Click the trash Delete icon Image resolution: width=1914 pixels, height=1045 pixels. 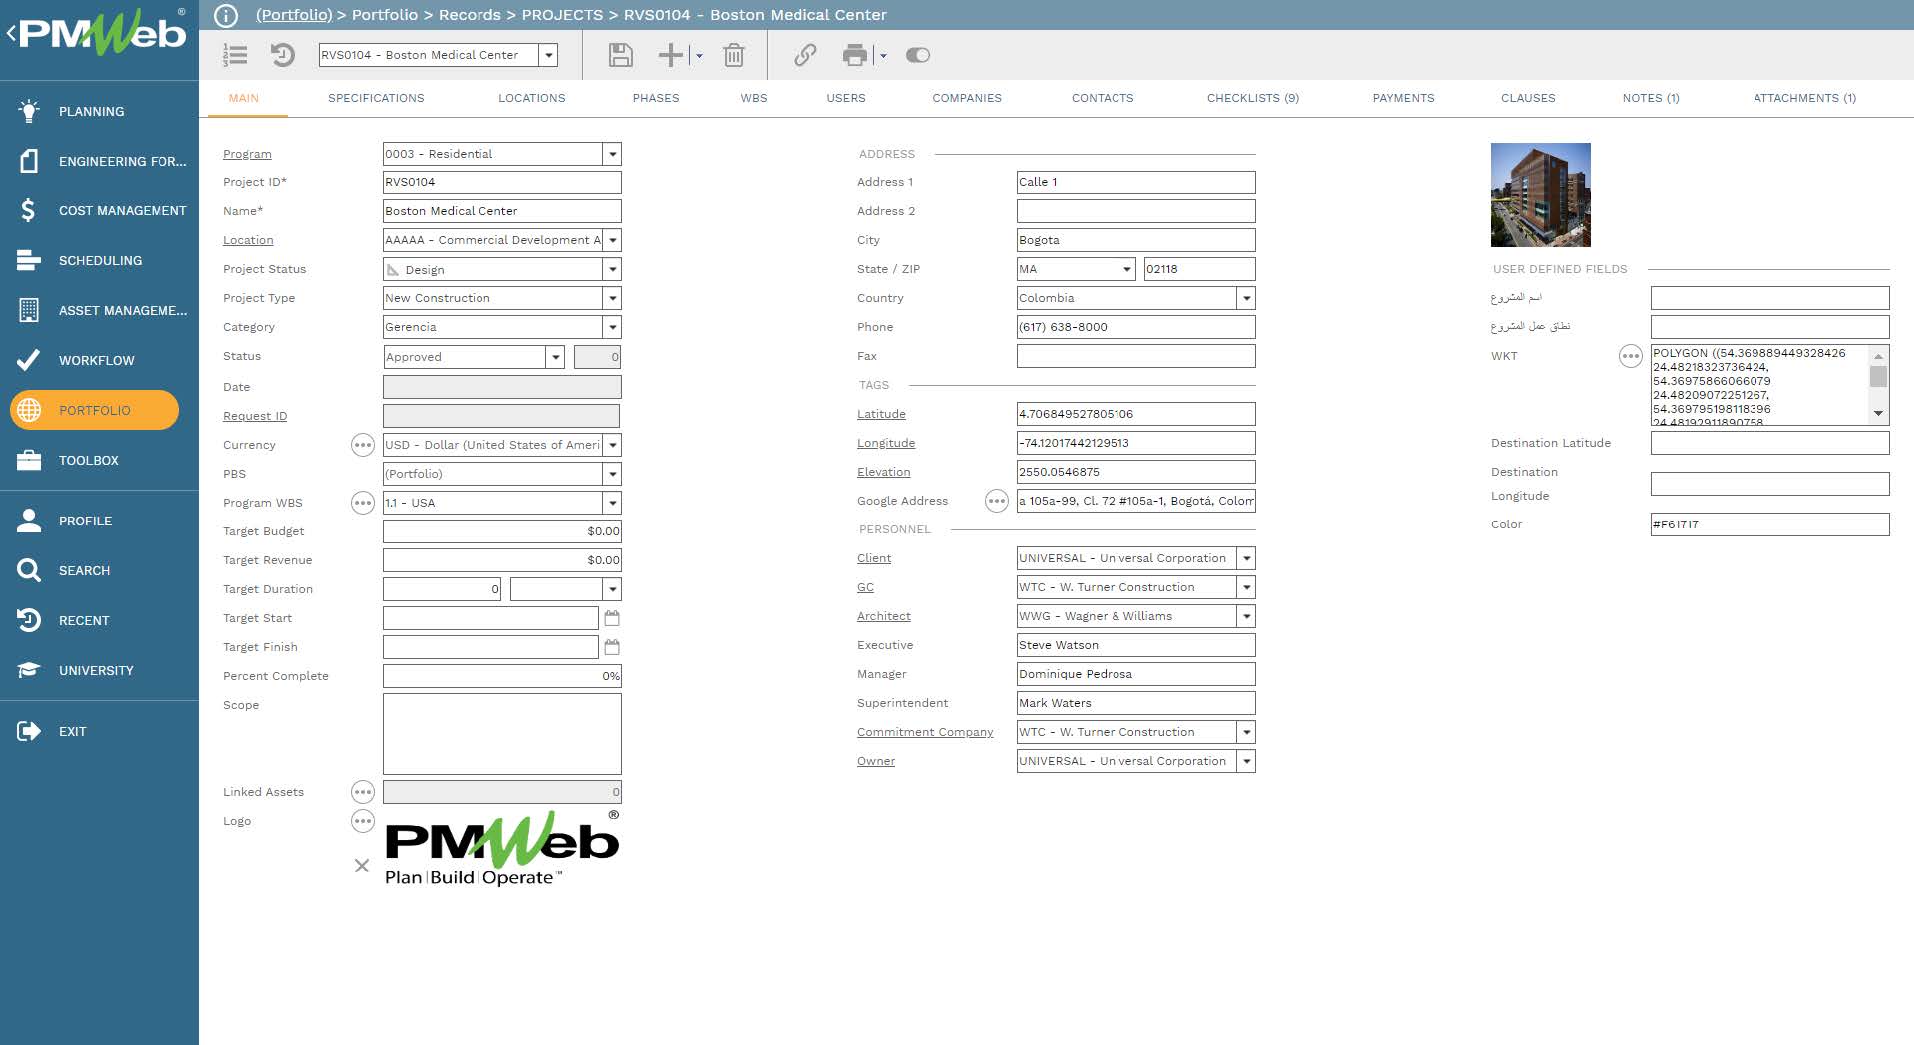(x=733, y=55)
